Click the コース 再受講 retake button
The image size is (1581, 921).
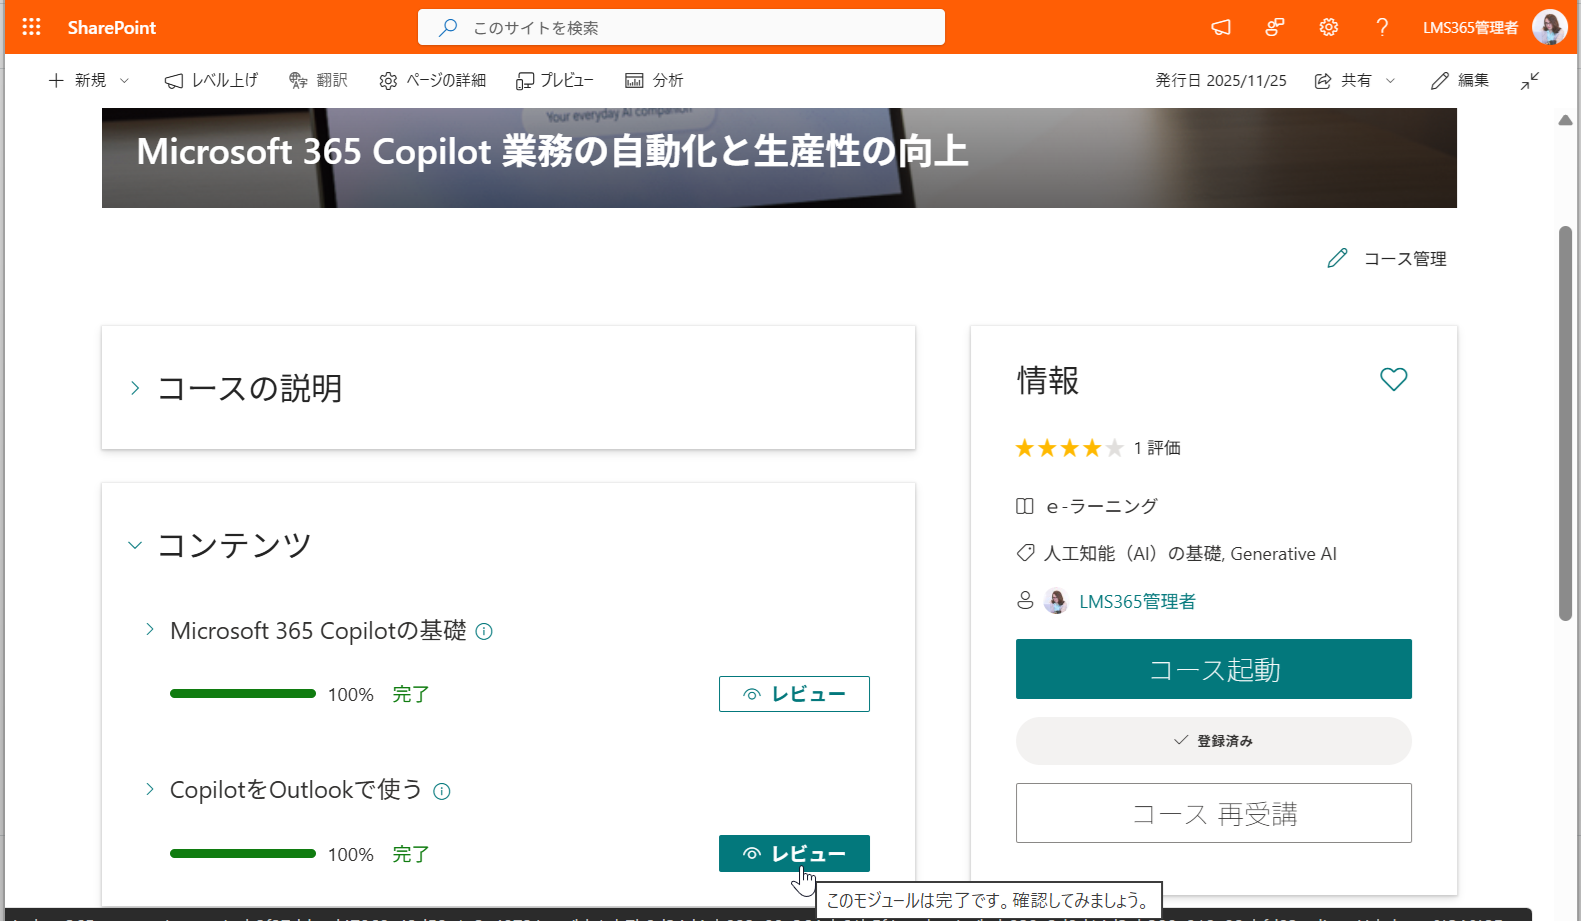coord(1214,813)
